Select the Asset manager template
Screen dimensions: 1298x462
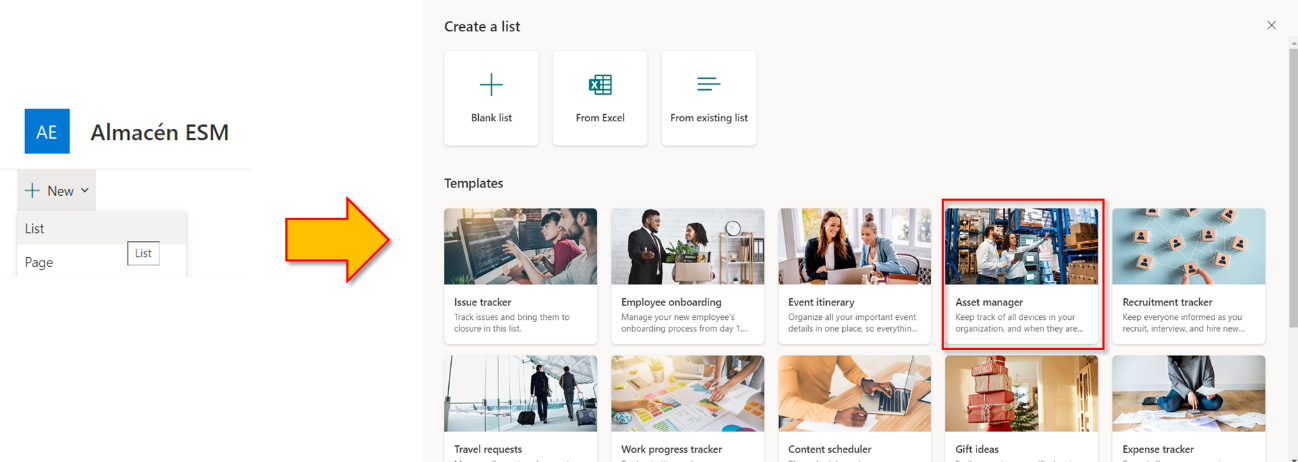click(x=1021, y=276)
